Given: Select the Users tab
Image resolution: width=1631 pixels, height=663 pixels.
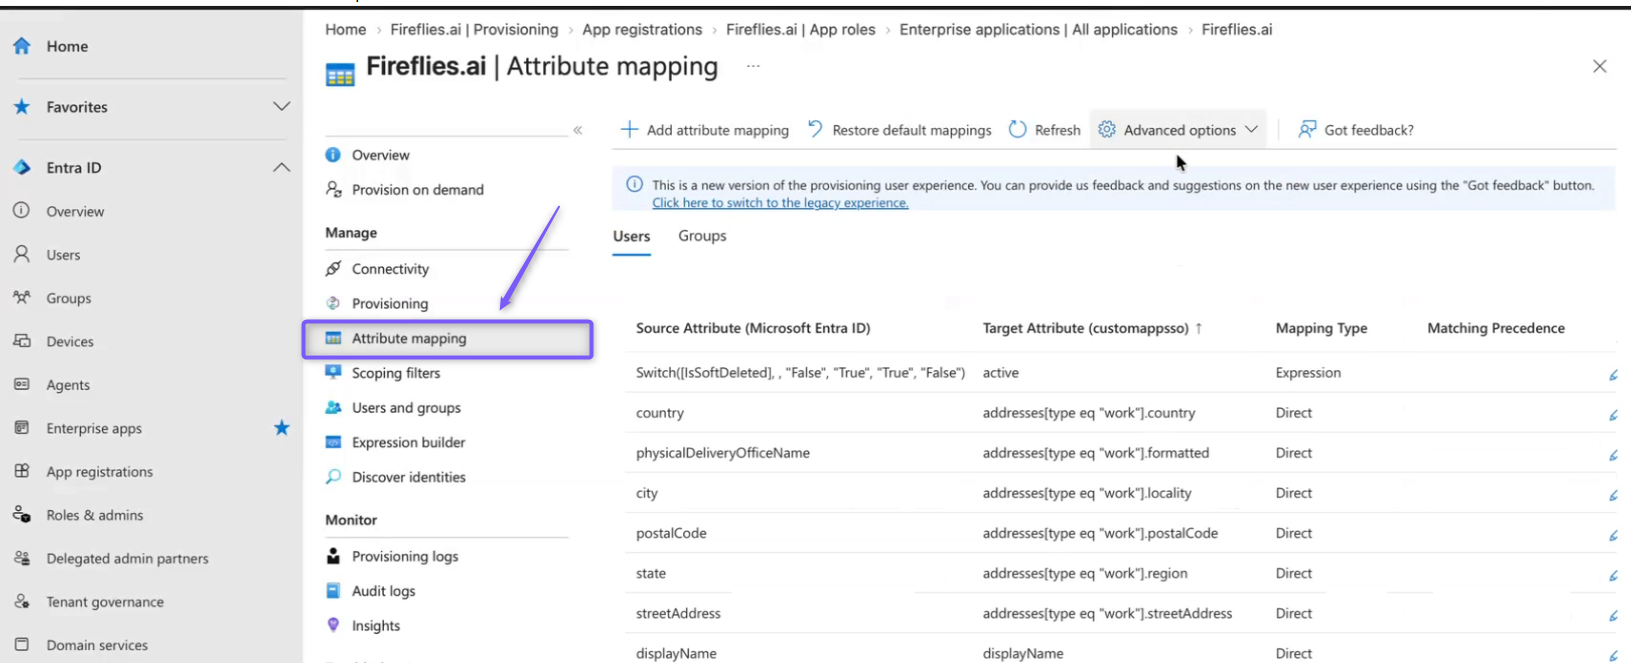Looking at the screenshot, I should pos(632,236).
